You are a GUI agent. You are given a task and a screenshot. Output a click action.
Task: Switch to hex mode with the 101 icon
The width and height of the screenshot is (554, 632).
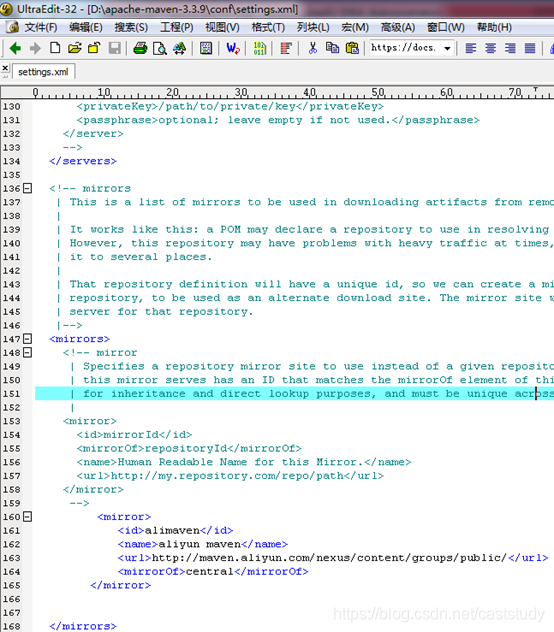[x=259, y=49]
